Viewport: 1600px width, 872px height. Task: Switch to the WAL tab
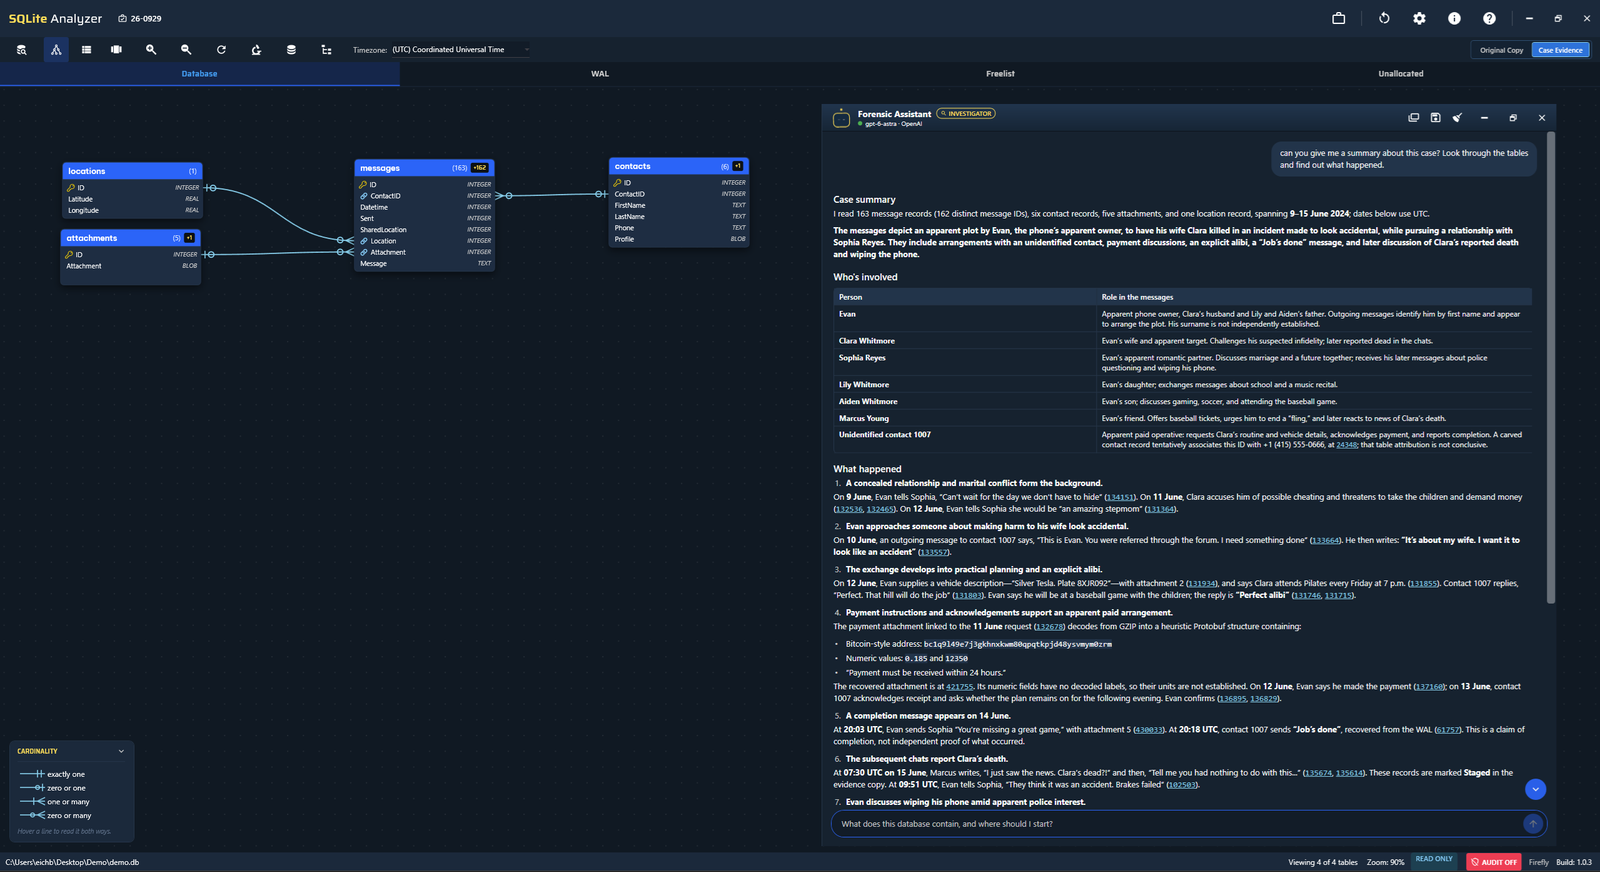click(x=600, y=74)
